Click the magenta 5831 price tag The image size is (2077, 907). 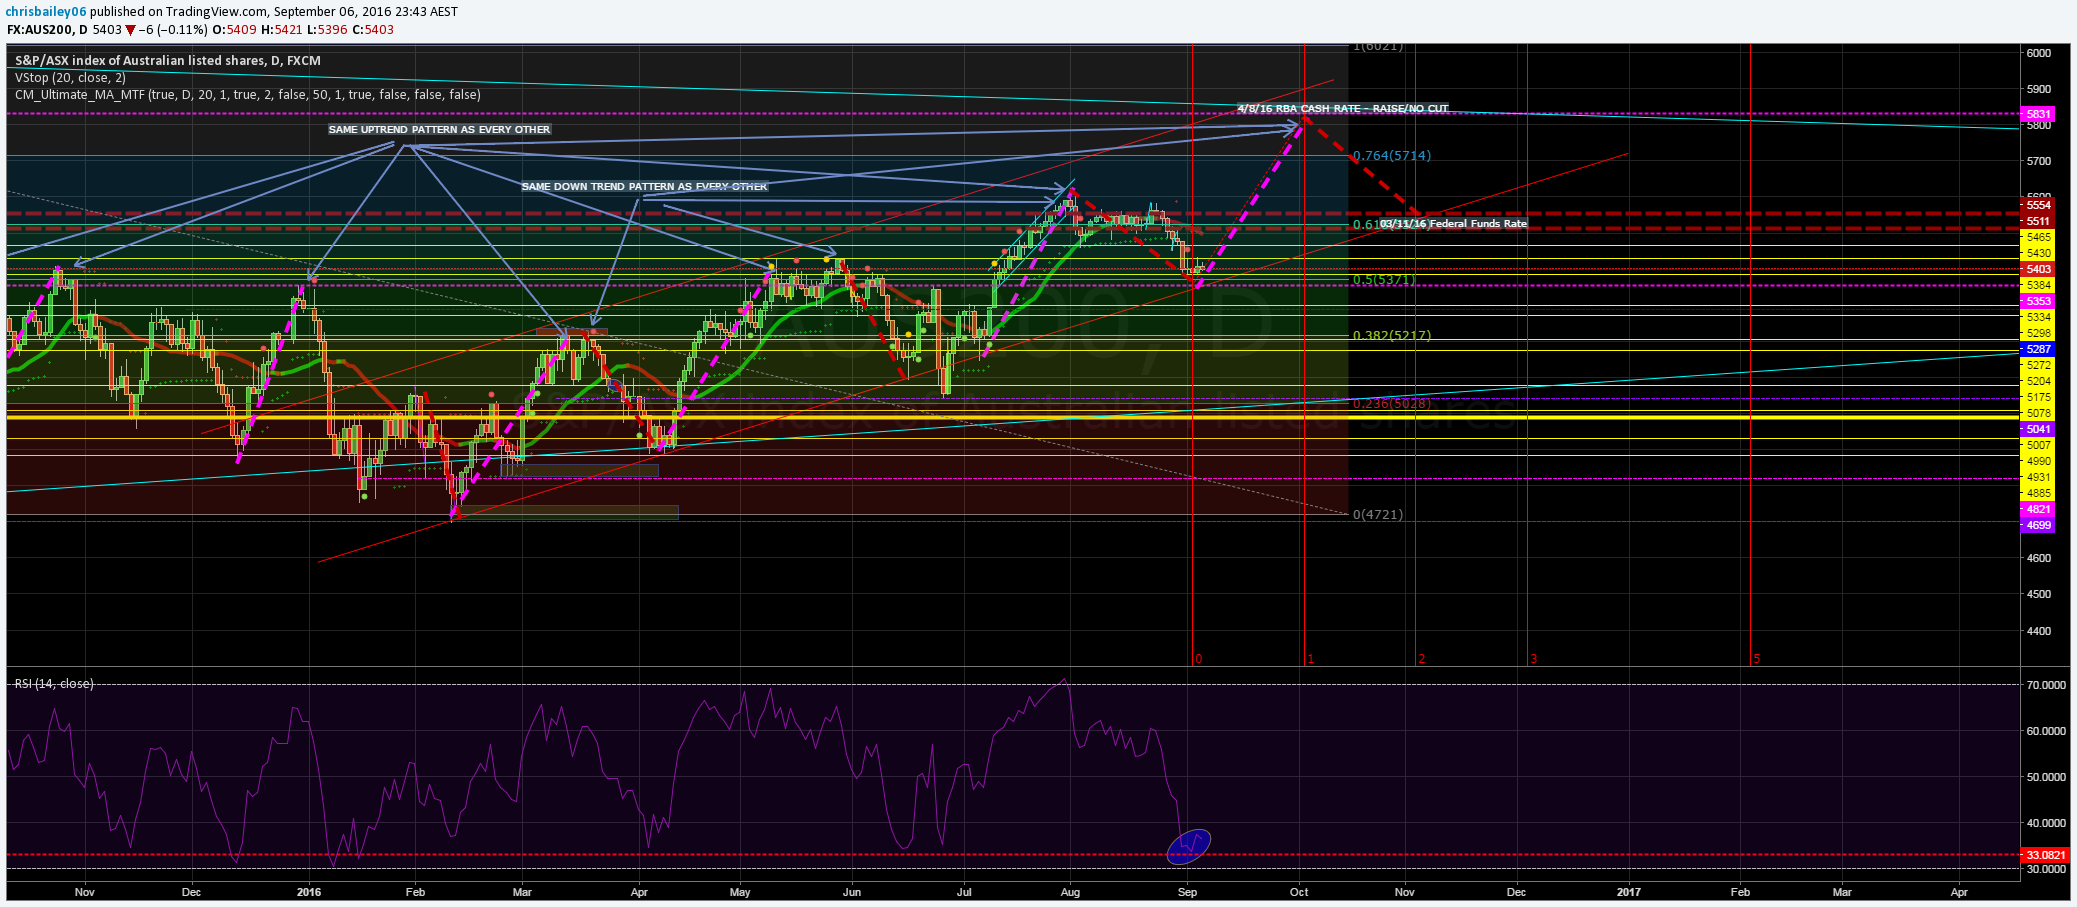pyautogui.click(x=2039, y=114)
